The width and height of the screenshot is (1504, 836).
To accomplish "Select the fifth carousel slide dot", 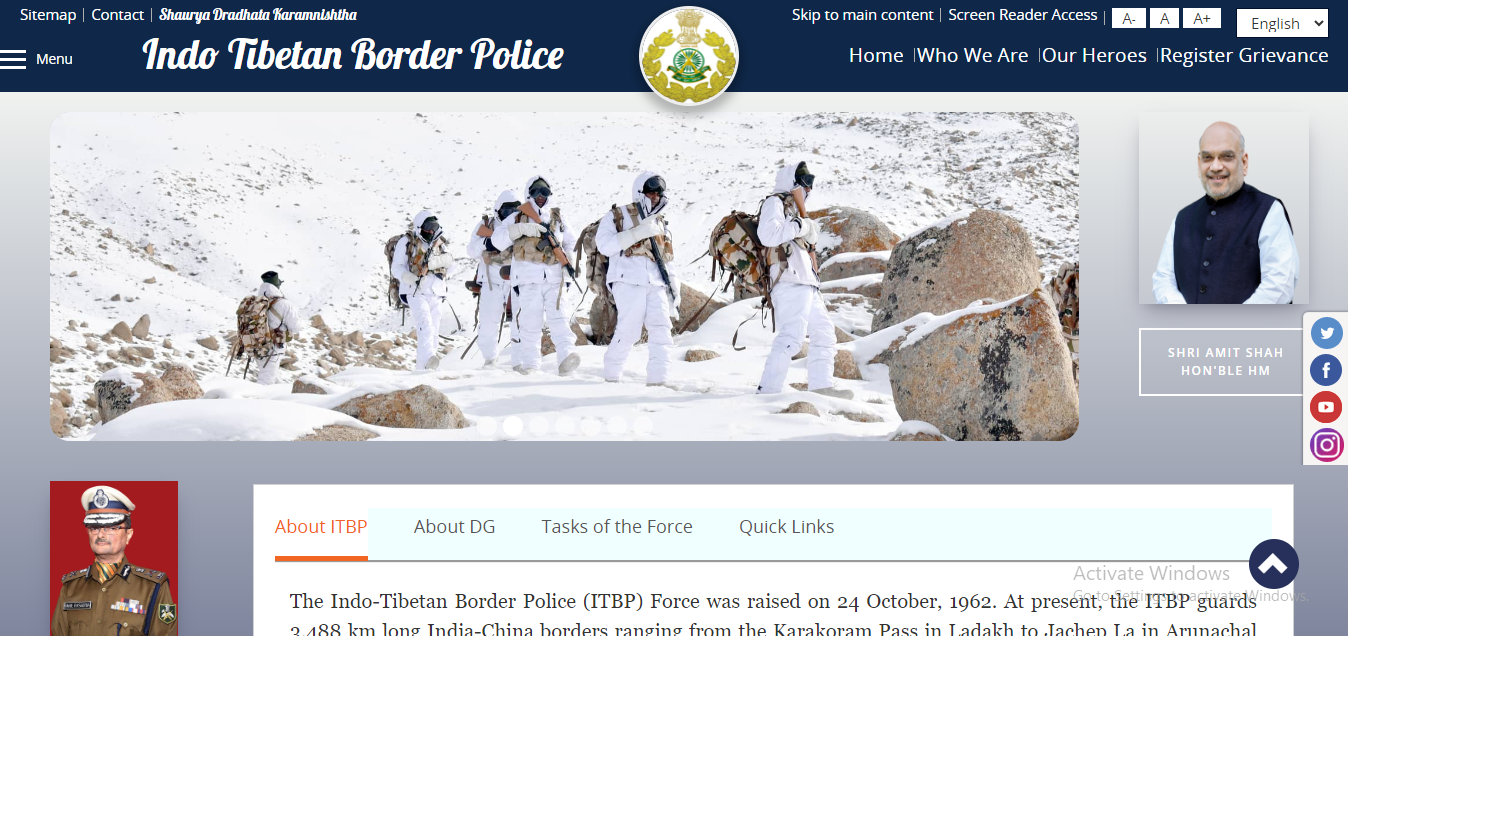I will pos(591,426).
